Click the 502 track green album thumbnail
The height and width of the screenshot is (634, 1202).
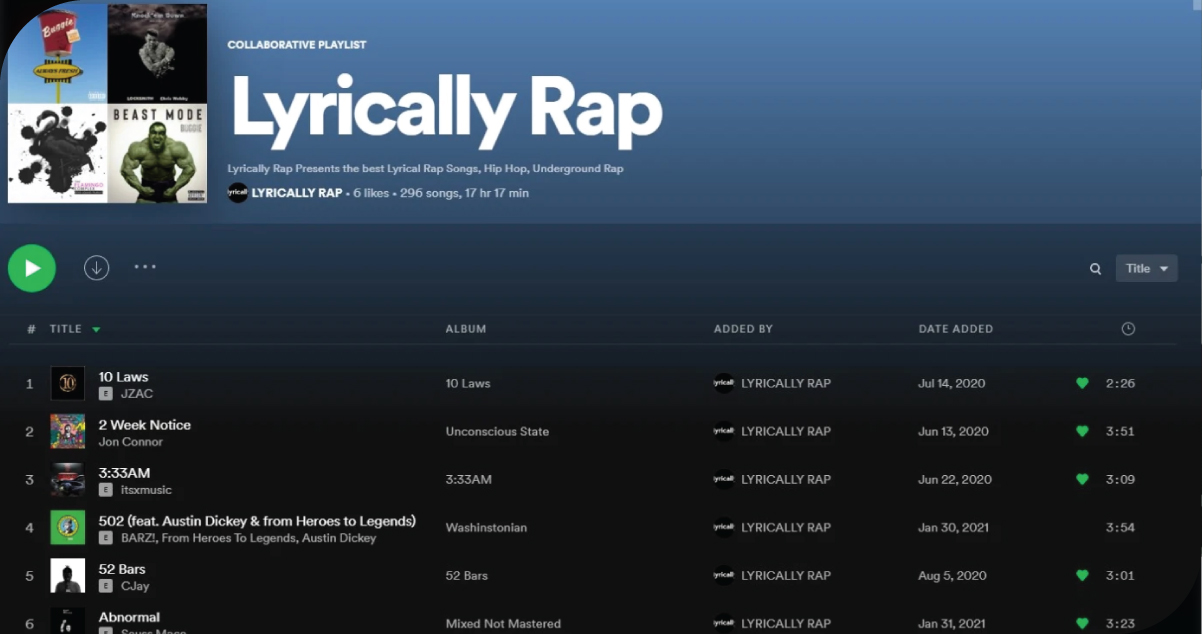click(68, 527)
